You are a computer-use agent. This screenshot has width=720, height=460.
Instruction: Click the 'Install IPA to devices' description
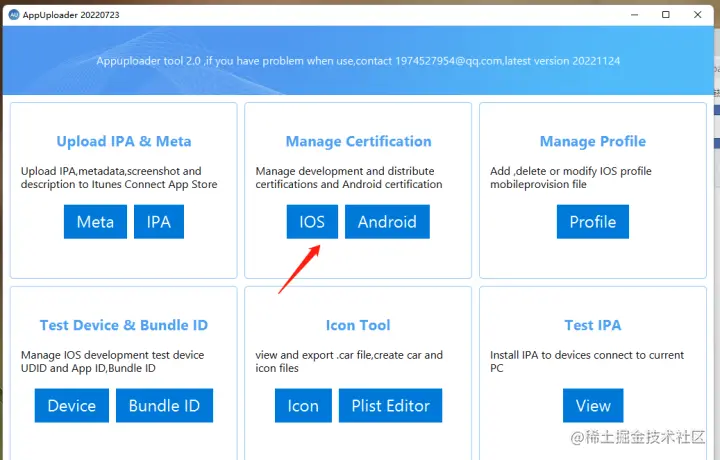(587, 361)
